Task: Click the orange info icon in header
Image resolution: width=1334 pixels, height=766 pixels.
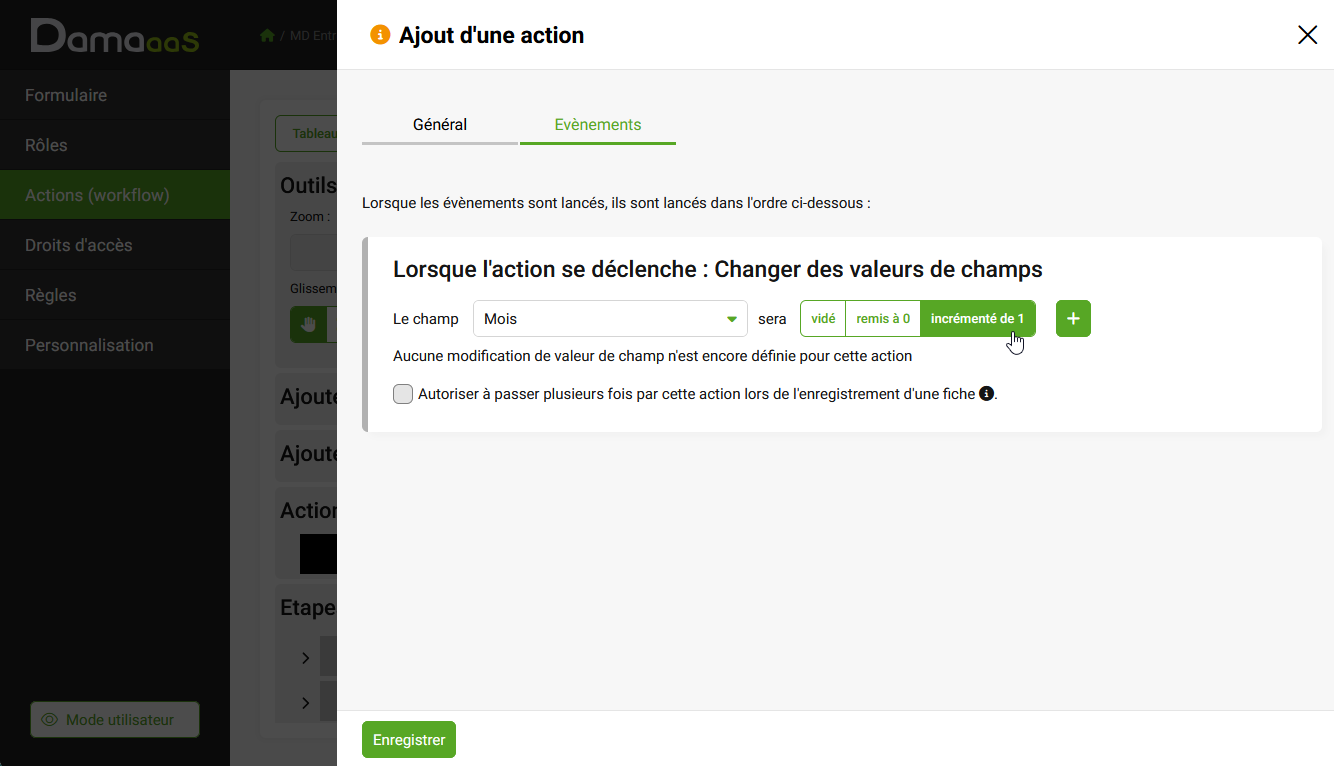Action: (x=380, y=35)
